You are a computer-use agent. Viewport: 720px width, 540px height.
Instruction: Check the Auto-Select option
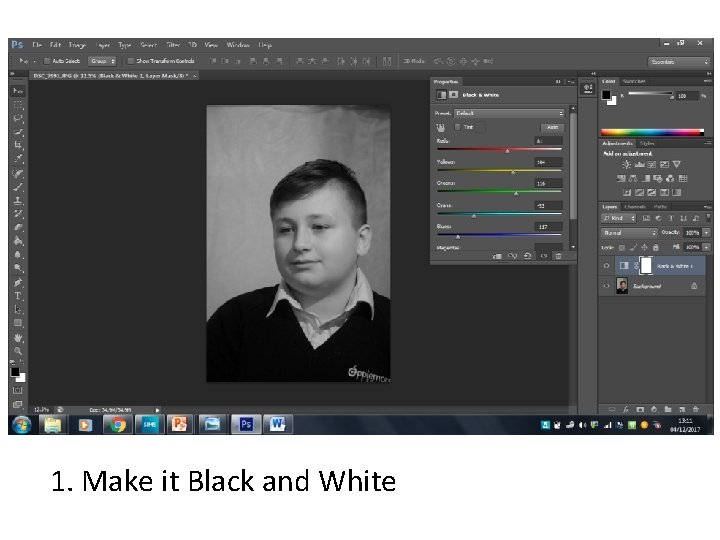(x=47, y=62)
